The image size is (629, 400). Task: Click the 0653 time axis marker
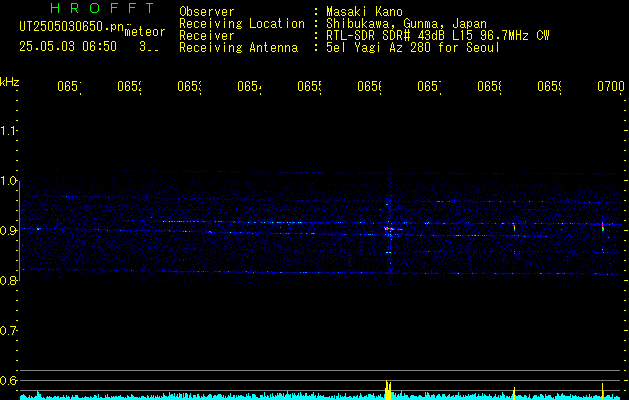click(189, 86)
